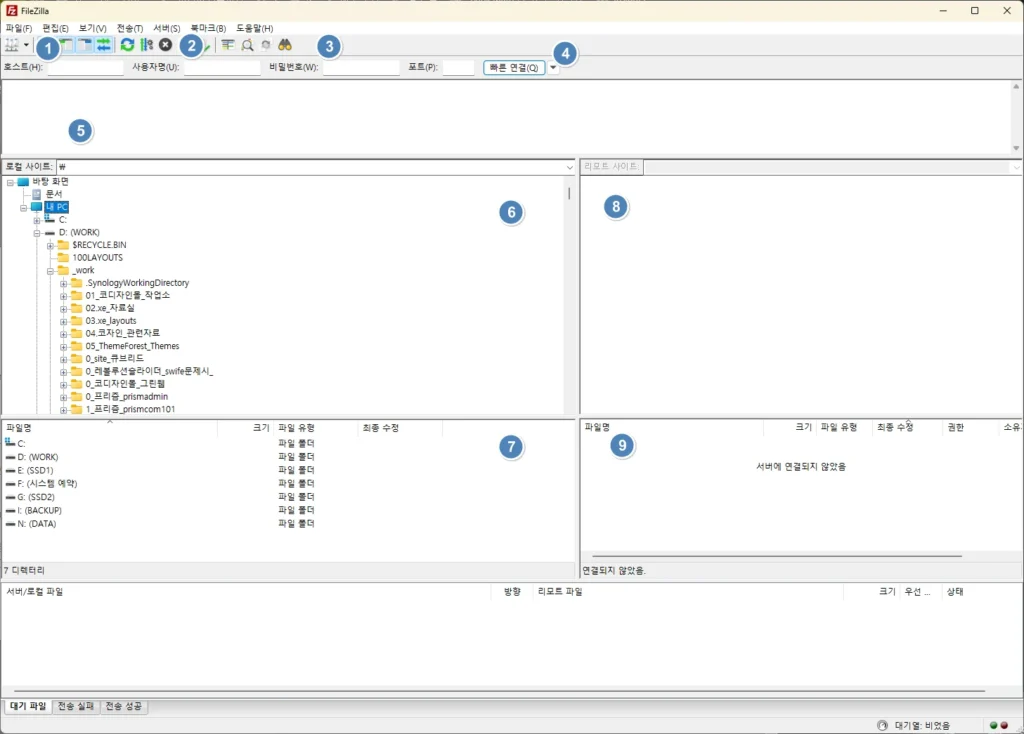Toggle remote directory tree display
The width and height of the screenshot is (1024, 734).
pos(85,45)
